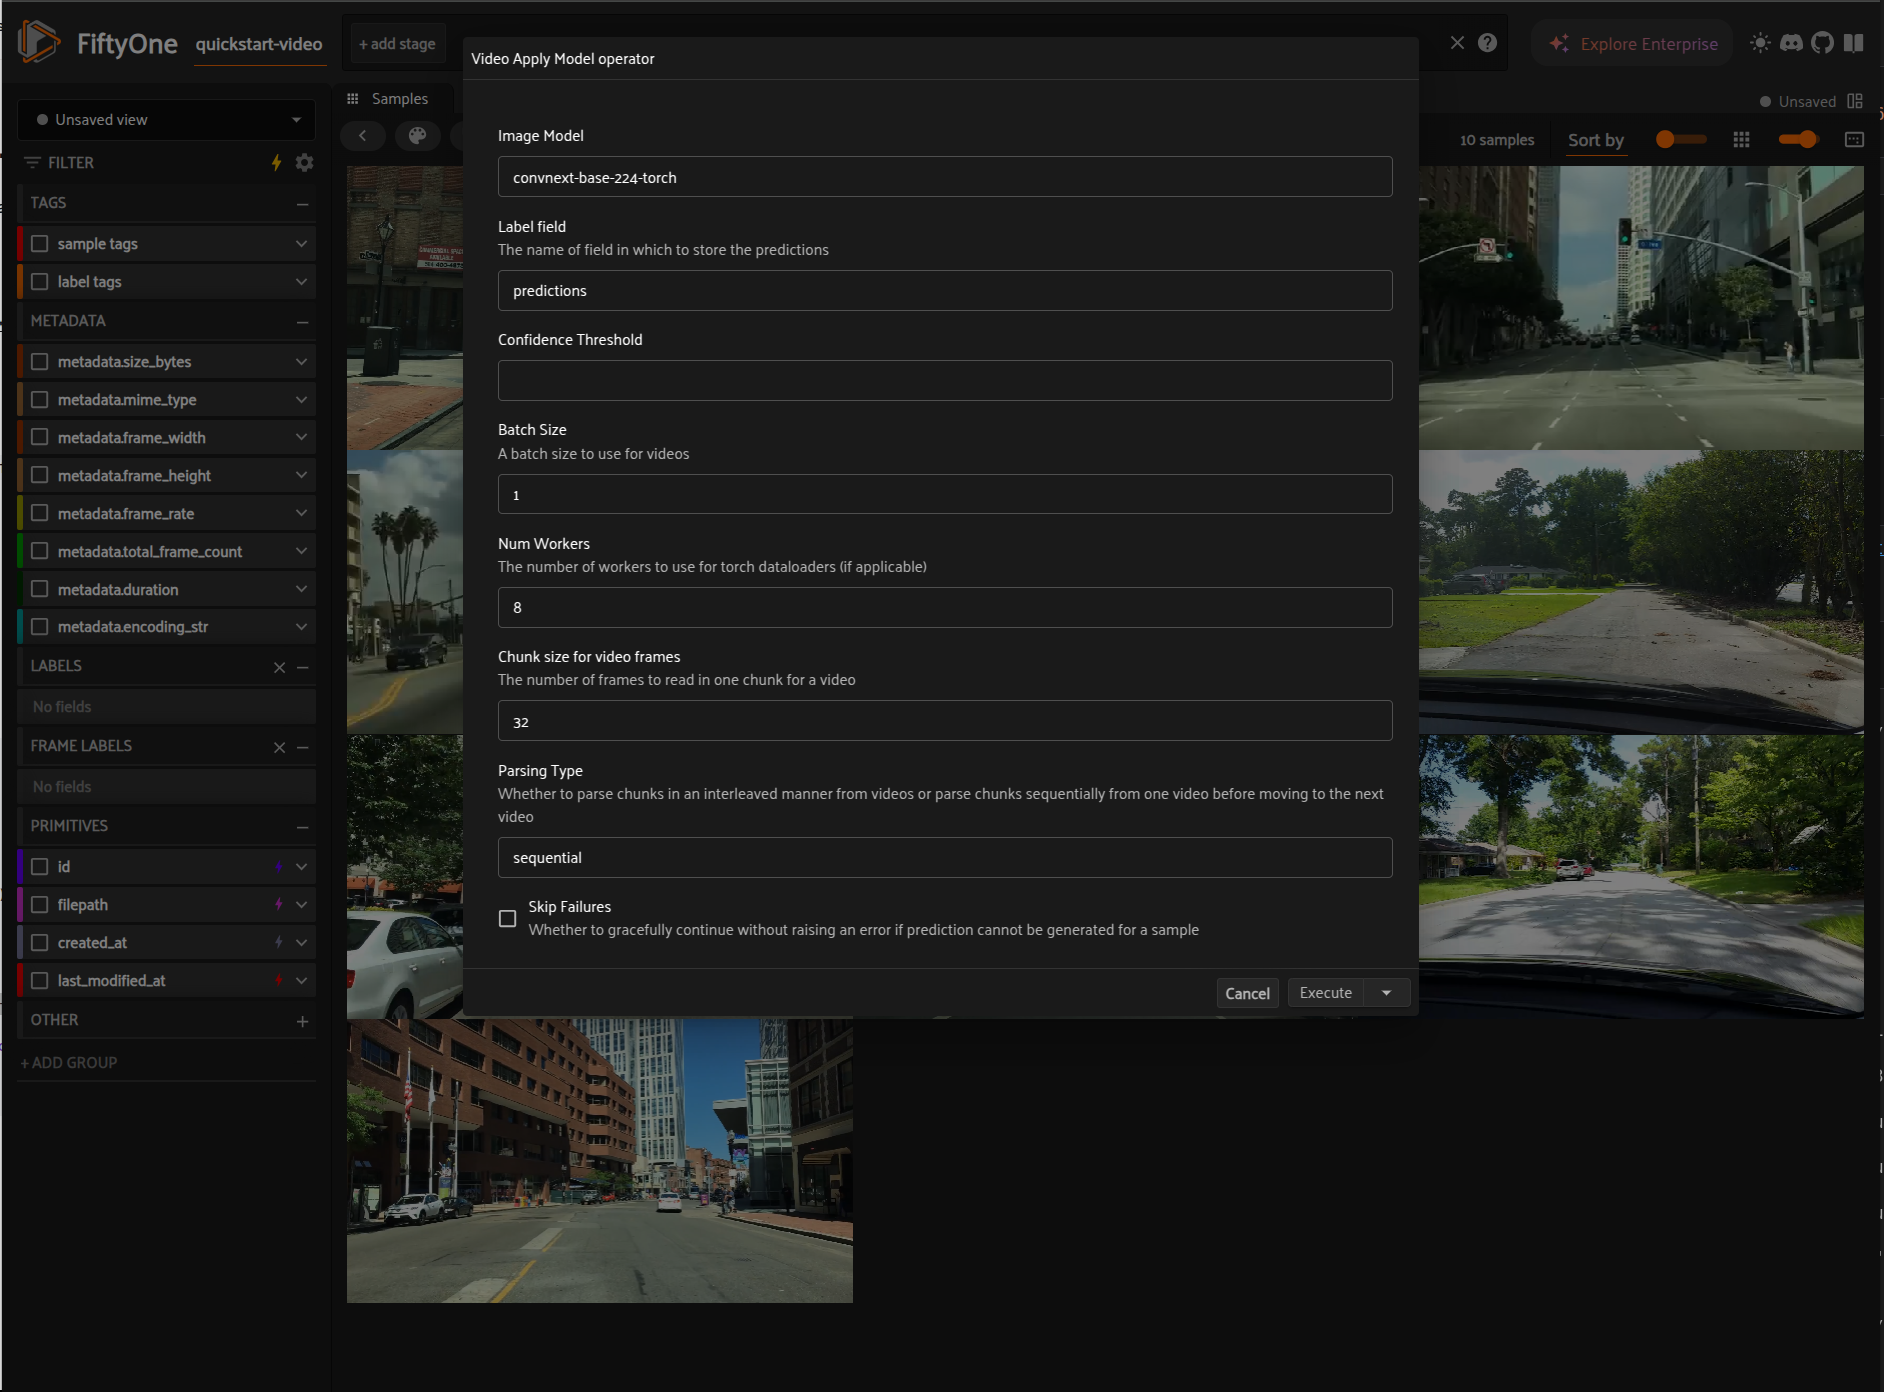The image size is (1884, 1392).
Task: Toggle lightning bolt query performance icon
Action: (x=276, y=162)
